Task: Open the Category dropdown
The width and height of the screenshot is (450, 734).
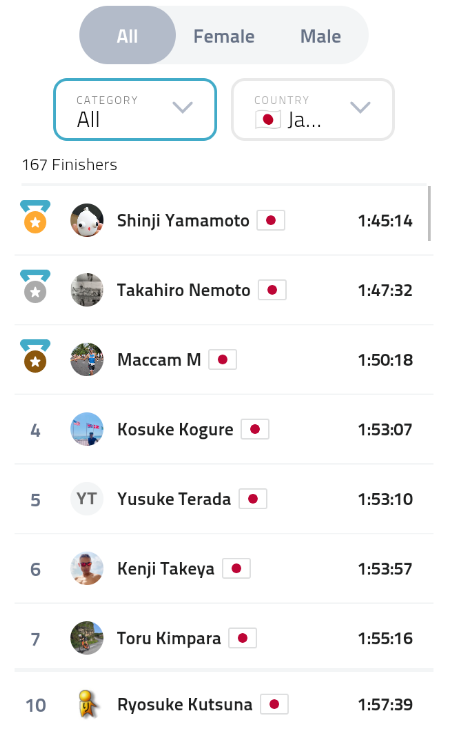Action: tap(135, 110)
